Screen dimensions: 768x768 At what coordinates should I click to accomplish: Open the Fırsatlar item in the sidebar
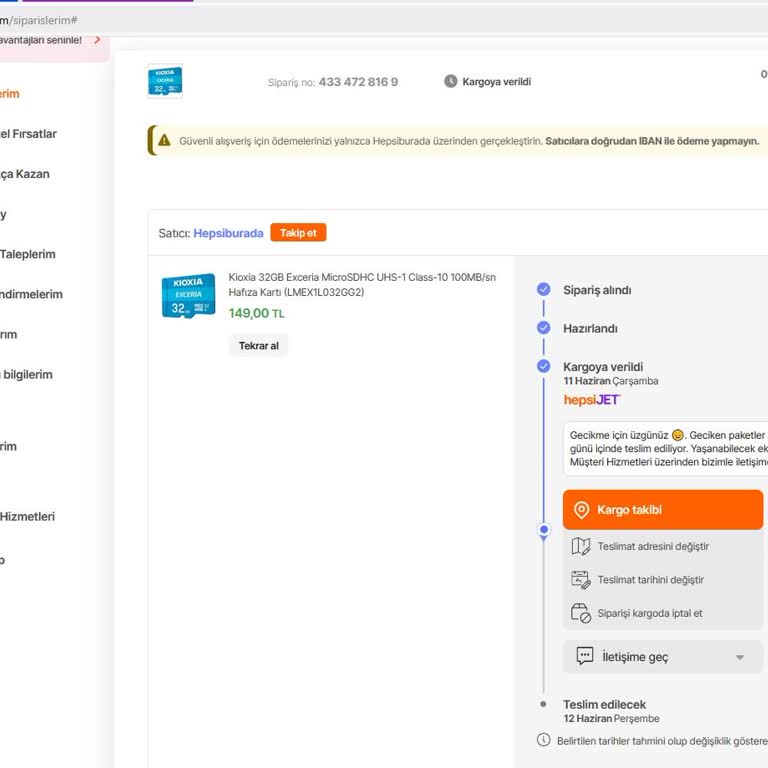point(28,134)
